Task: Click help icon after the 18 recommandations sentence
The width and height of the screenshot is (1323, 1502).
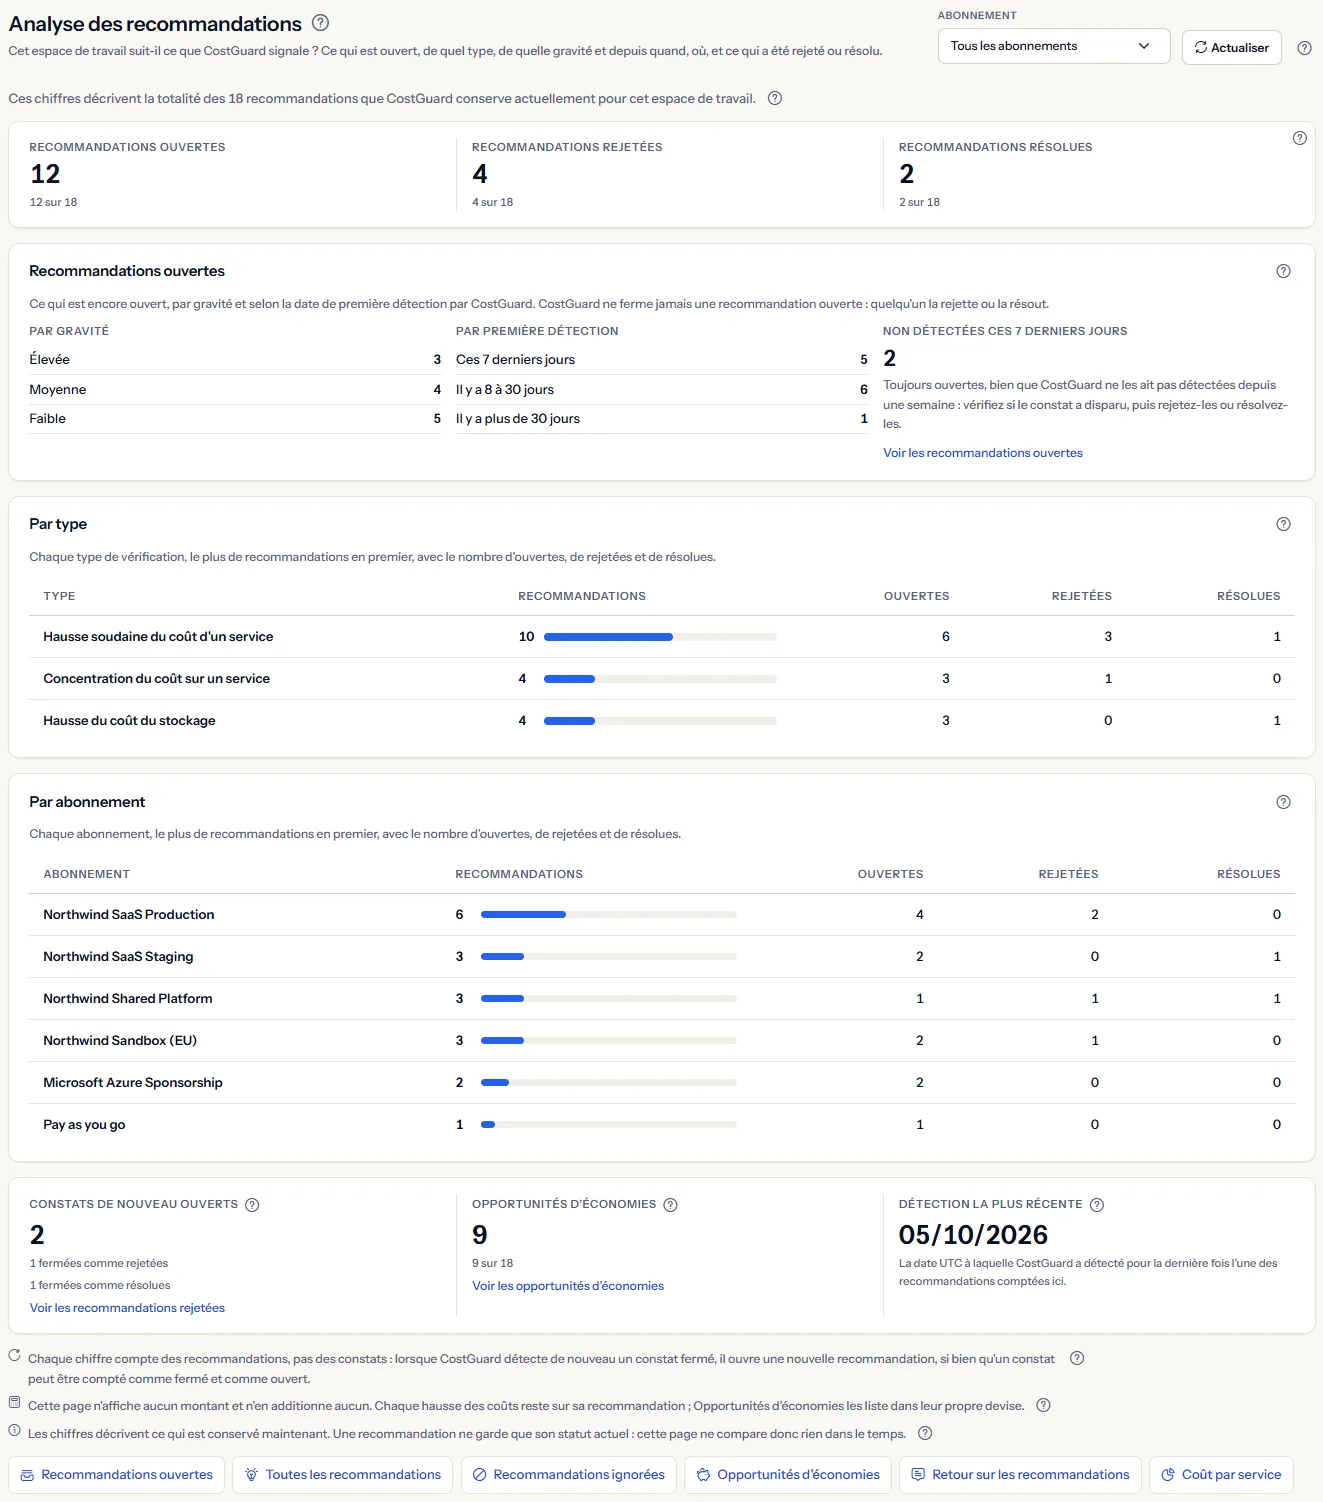Action: [x=775, y=98]
